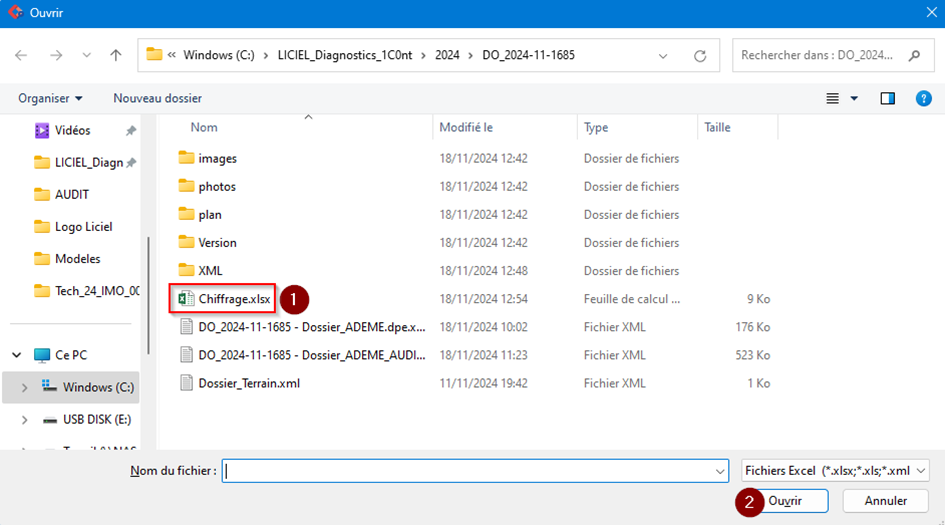Collapse the Ce PC tree node
This screenshot has width=945, height=525.
[17, 355]
